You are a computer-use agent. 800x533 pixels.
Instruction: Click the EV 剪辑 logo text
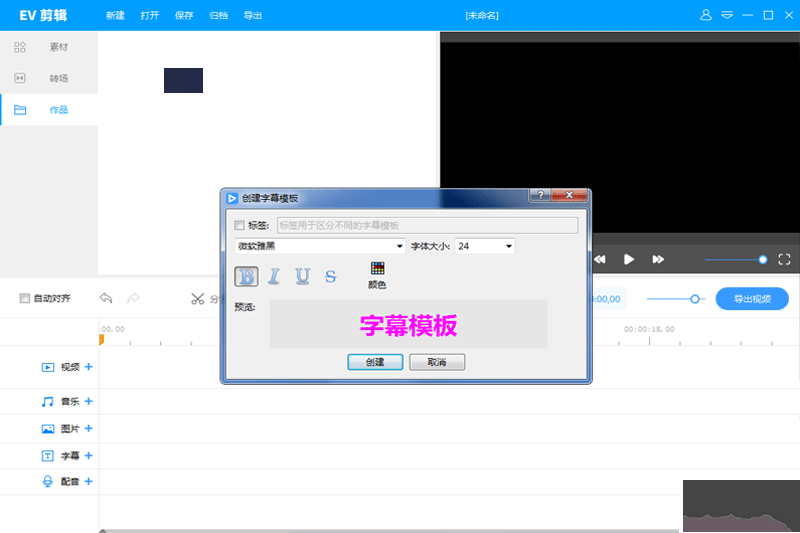43,15
